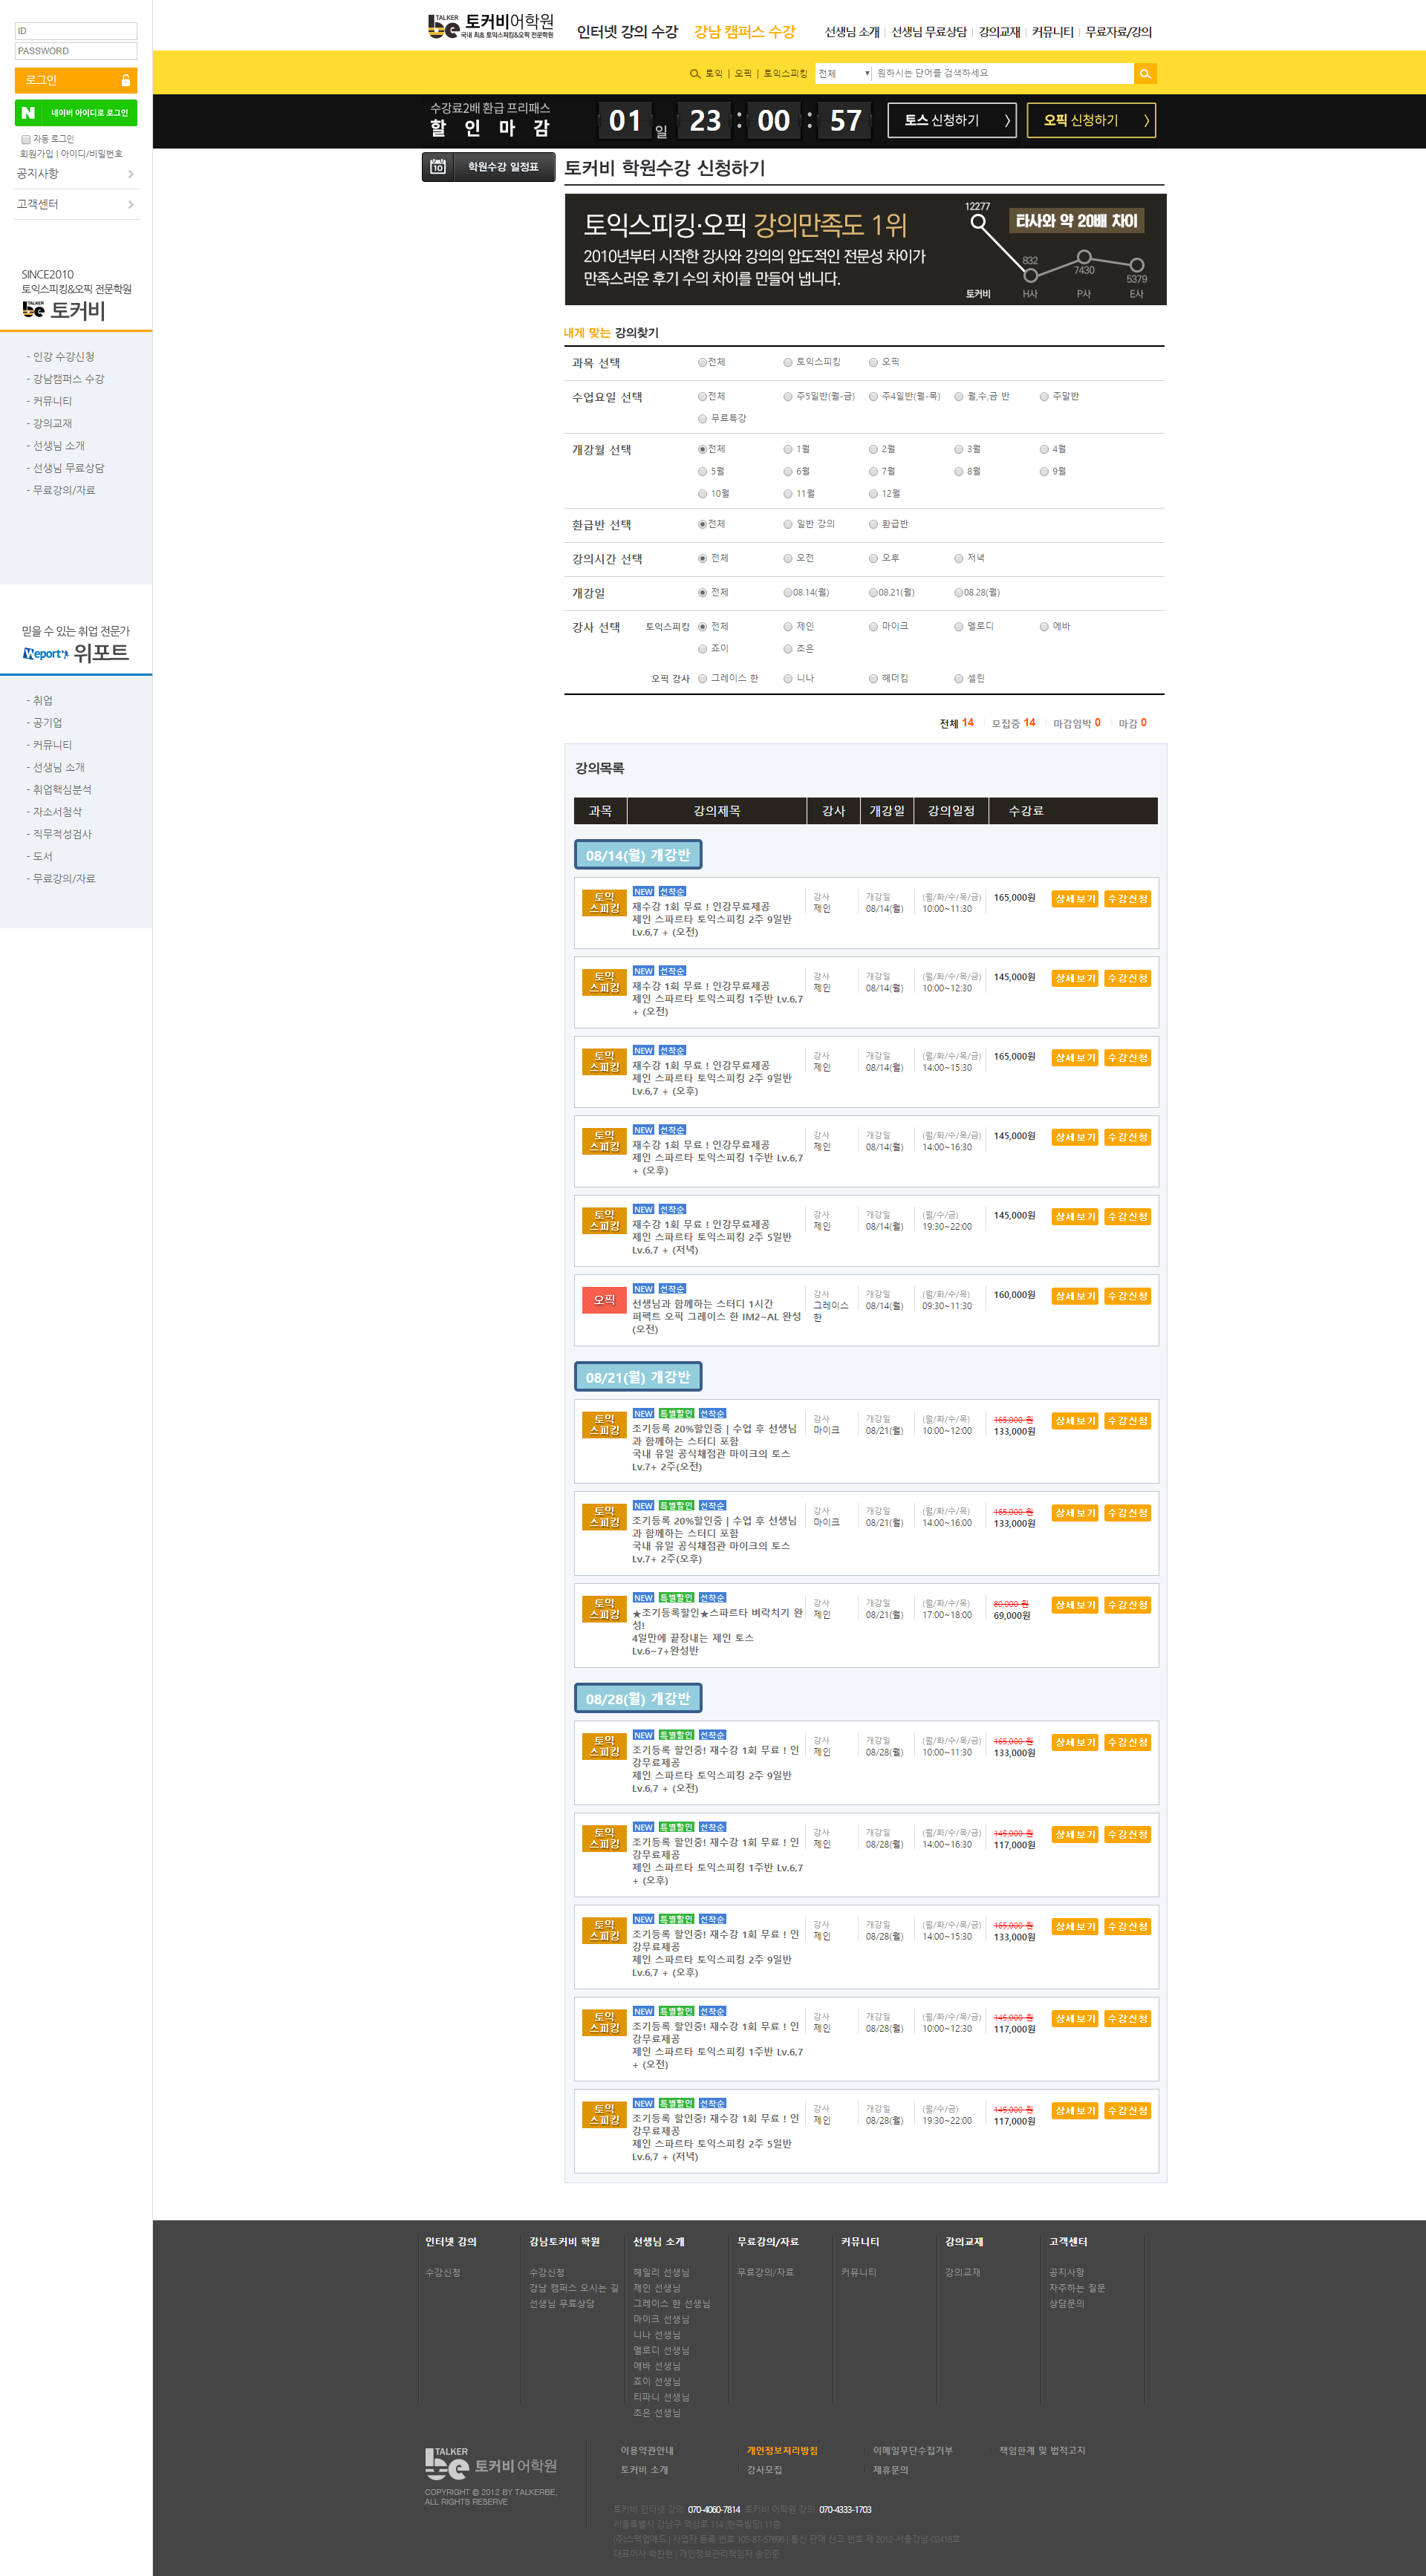Click the ID input field
This screenshot has width=1426, height=2576.
tap(76, 31)
